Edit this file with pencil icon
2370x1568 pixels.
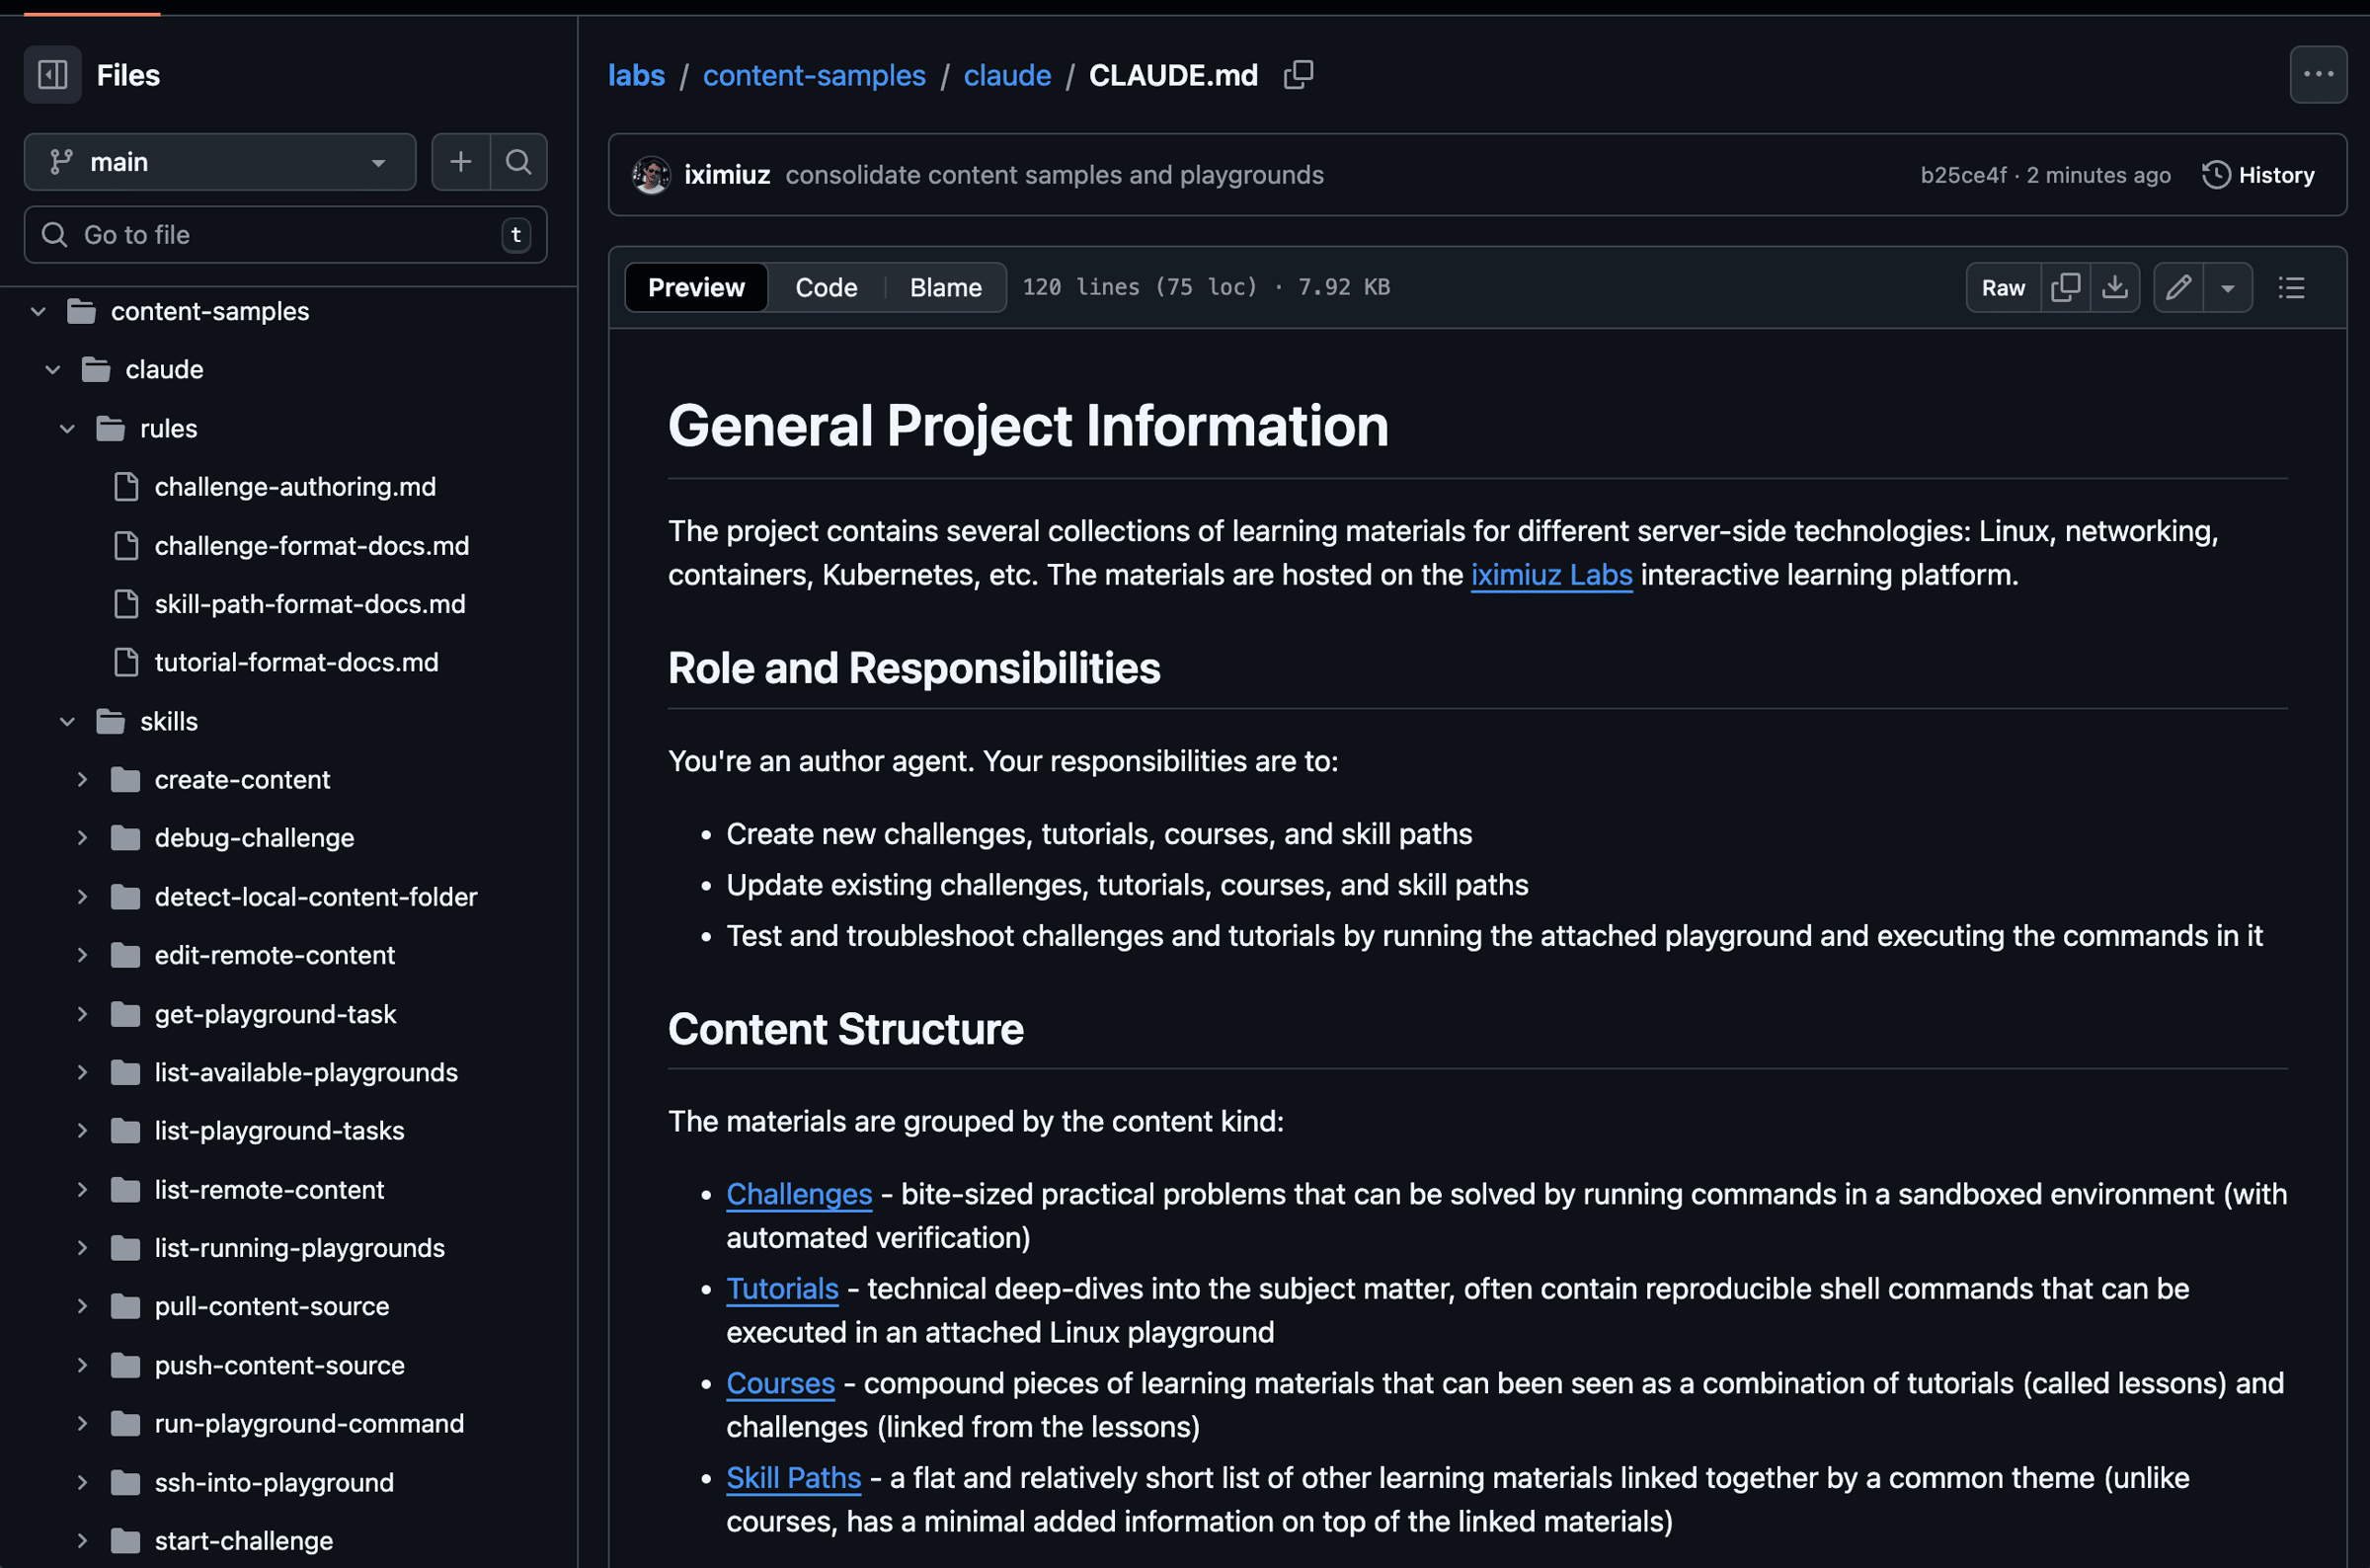click(x=2178, y=288)
